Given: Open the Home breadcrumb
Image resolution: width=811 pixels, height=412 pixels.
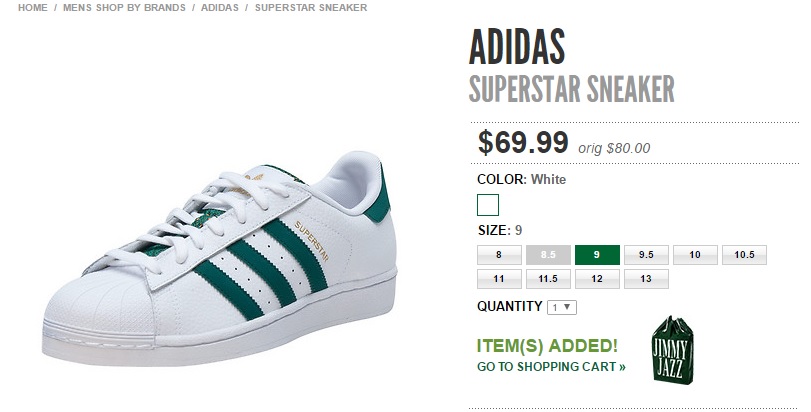Looking at the screenshot, I should pyautogui.click(x=32, y=7).
